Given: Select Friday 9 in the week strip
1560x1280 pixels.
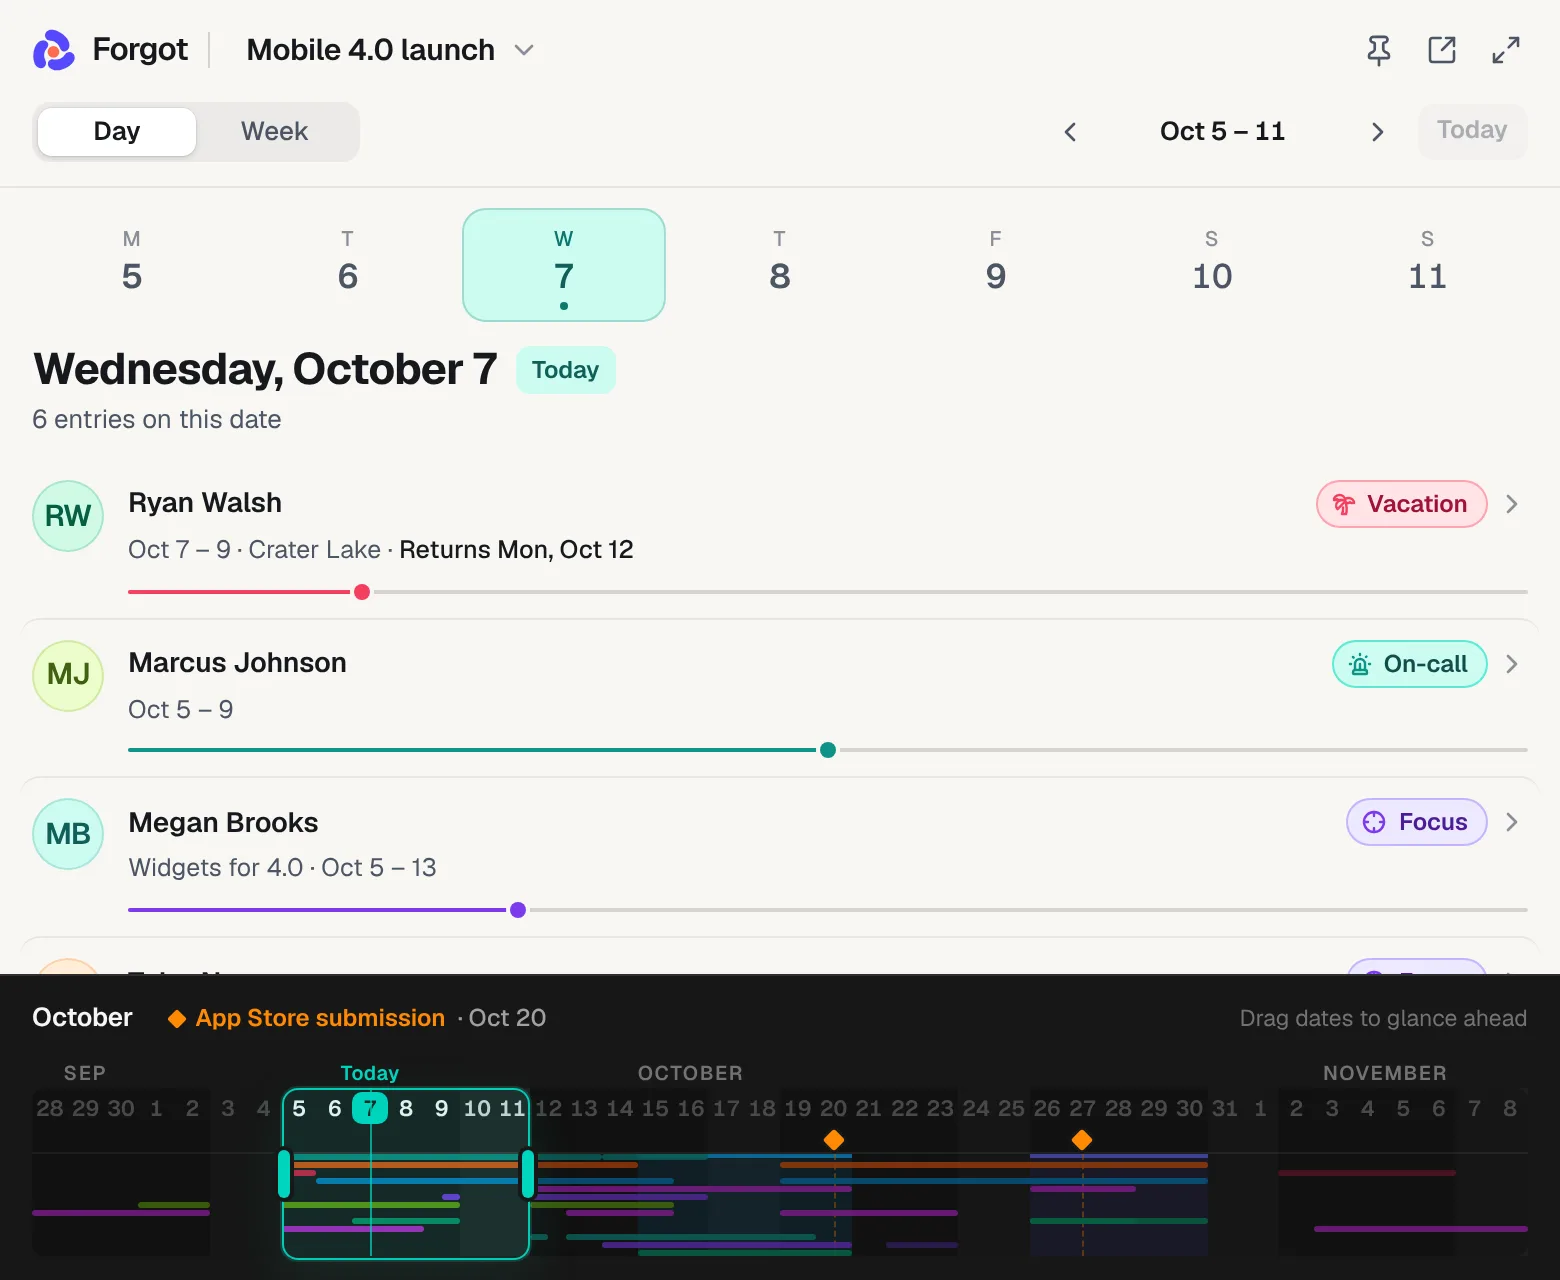Looking at the screenshot, I should point(996,264).
